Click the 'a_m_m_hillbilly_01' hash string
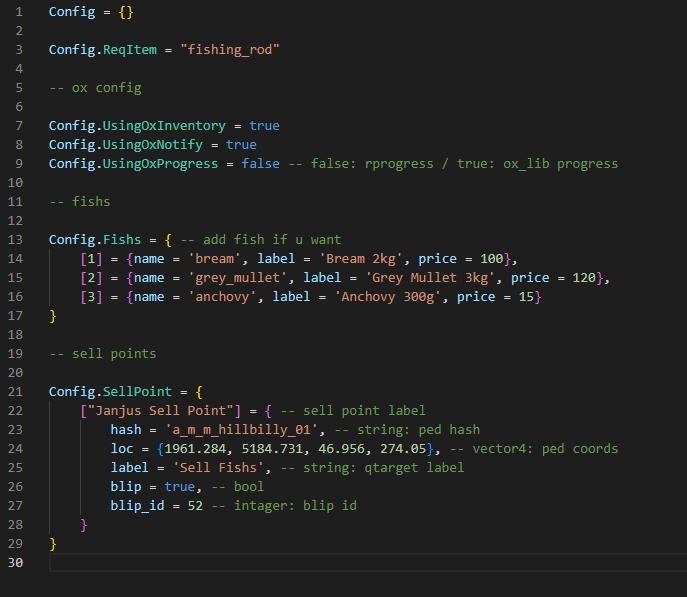This screenshot has height=597, width=687. 241,430
